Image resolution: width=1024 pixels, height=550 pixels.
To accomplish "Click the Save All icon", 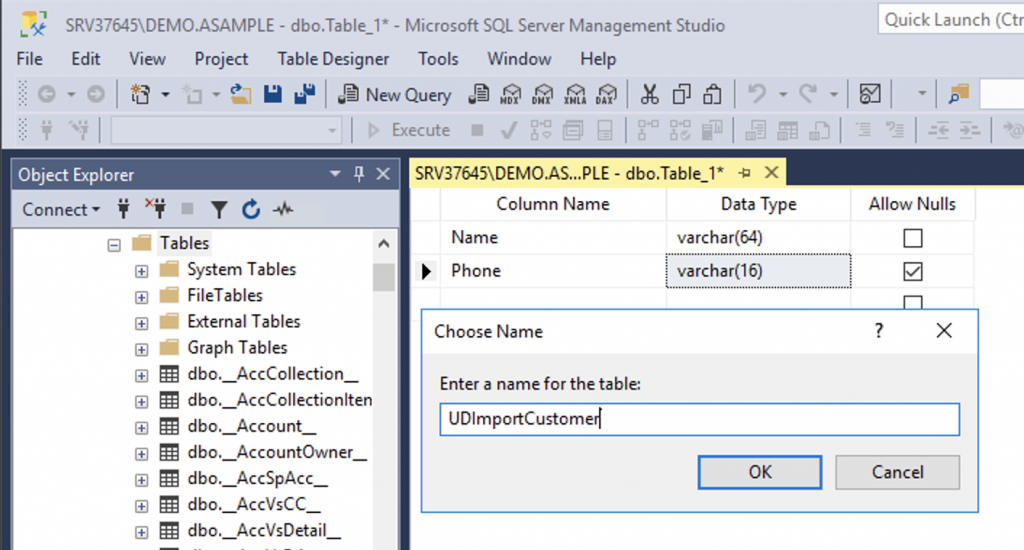I will [304, 95].
